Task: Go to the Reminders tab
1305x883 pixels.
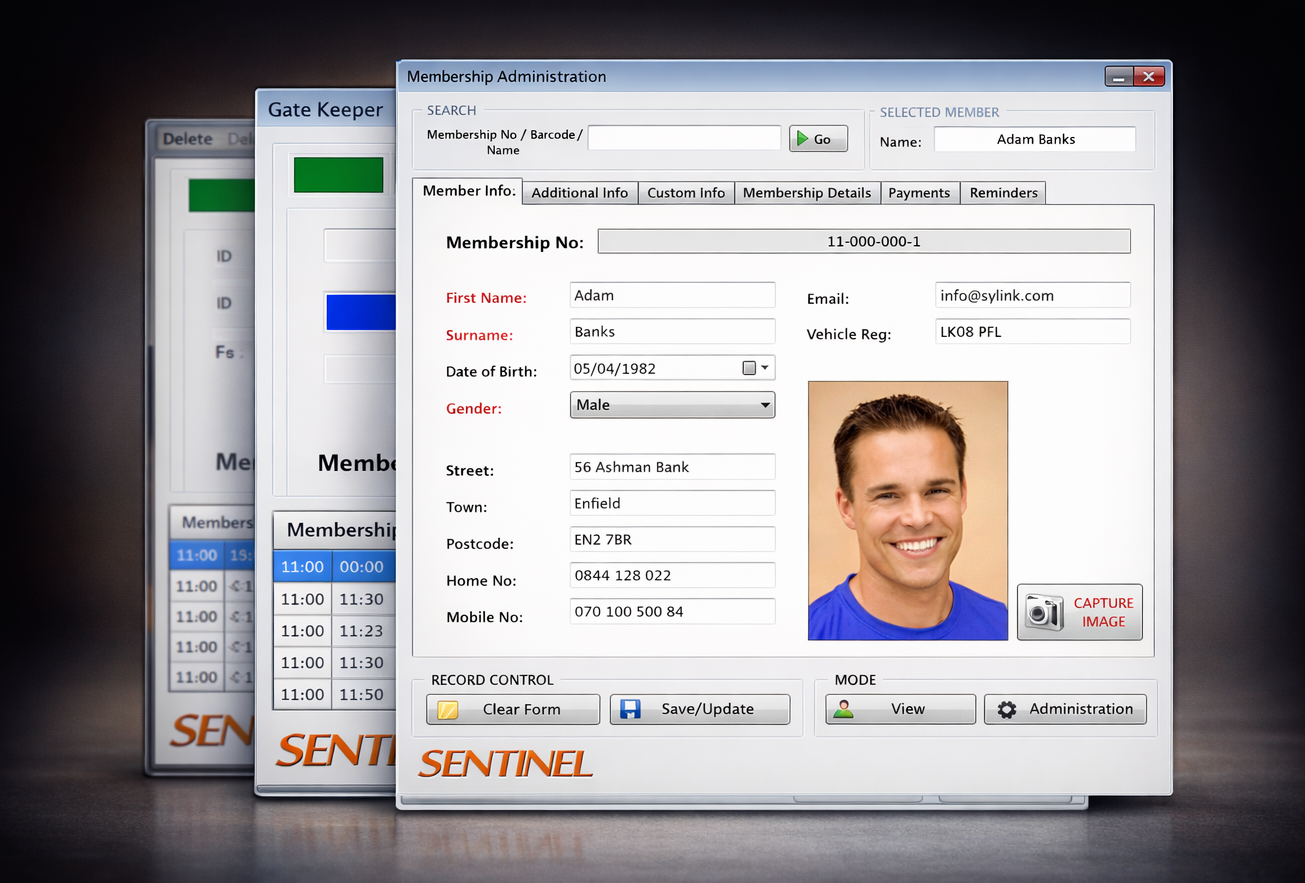Action: tap(1003, 193)
